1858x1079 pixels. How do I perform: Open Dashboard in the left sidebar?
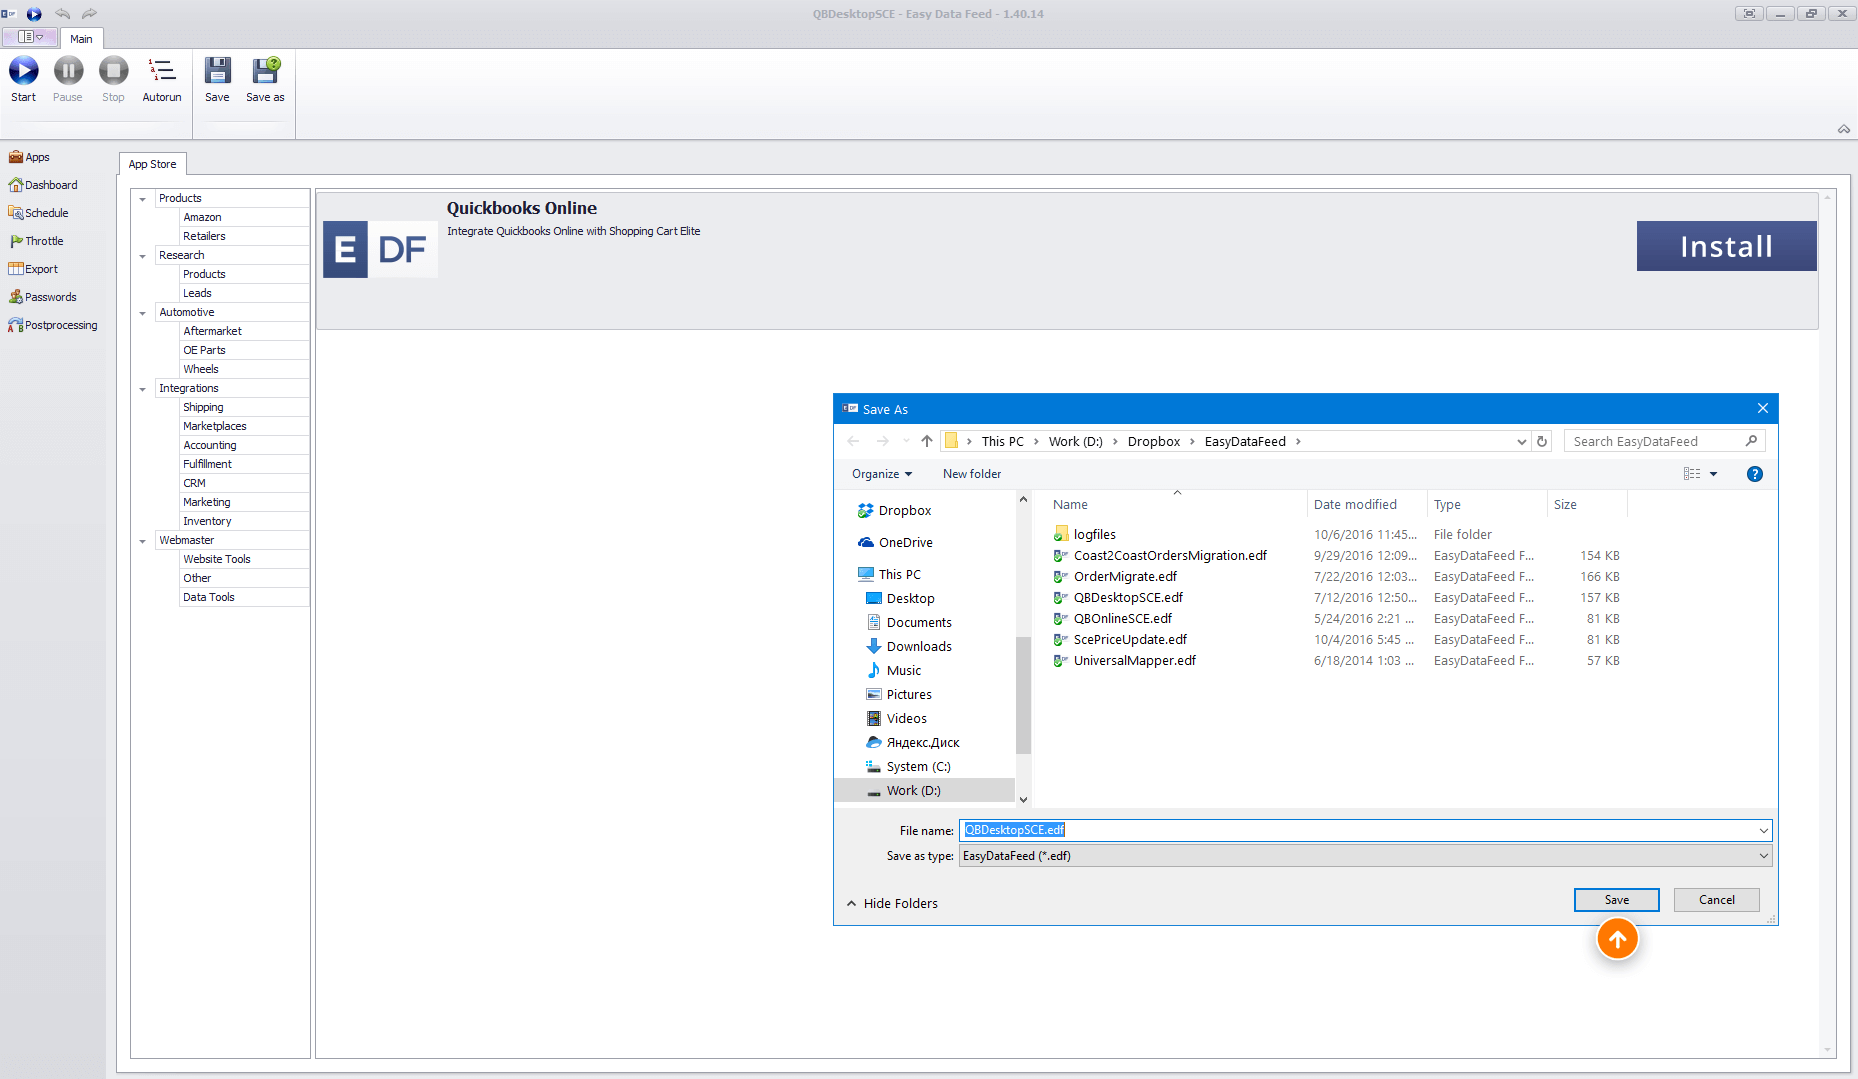coord(43,185)
